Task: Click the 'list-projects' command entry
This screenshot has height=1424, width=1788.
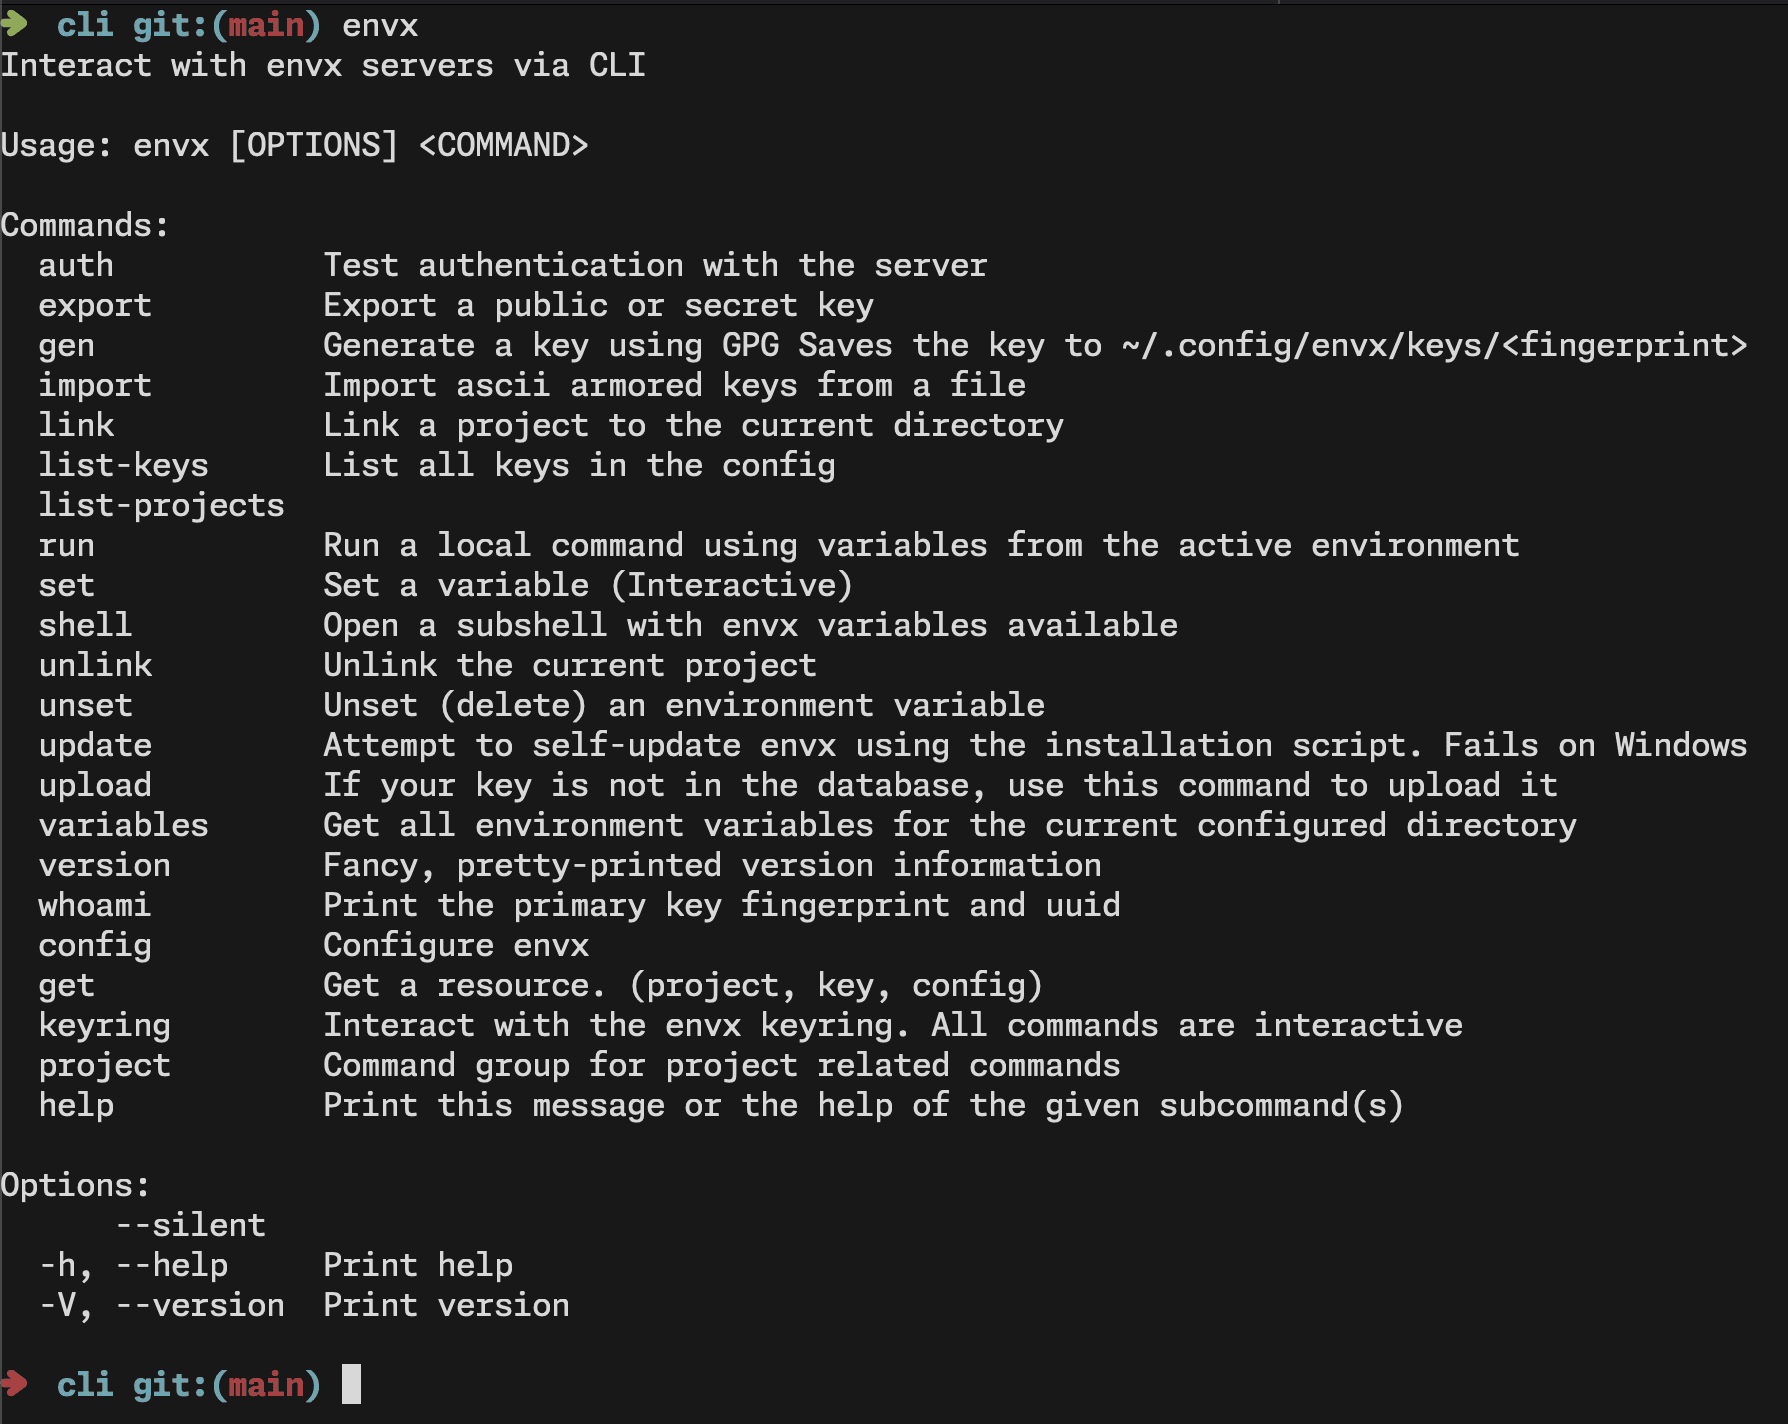Action: coord(161,505)
